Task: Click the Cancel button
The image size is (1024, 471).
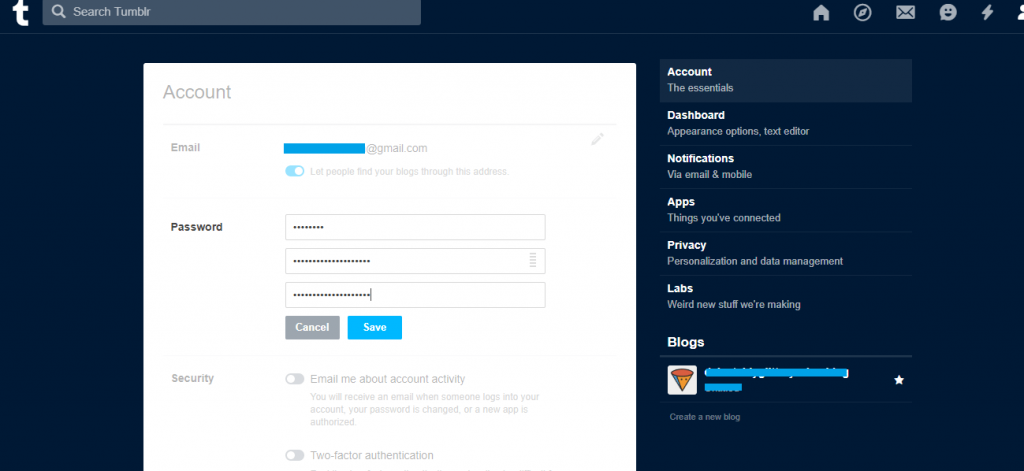Action: click(x=312, y=327)
